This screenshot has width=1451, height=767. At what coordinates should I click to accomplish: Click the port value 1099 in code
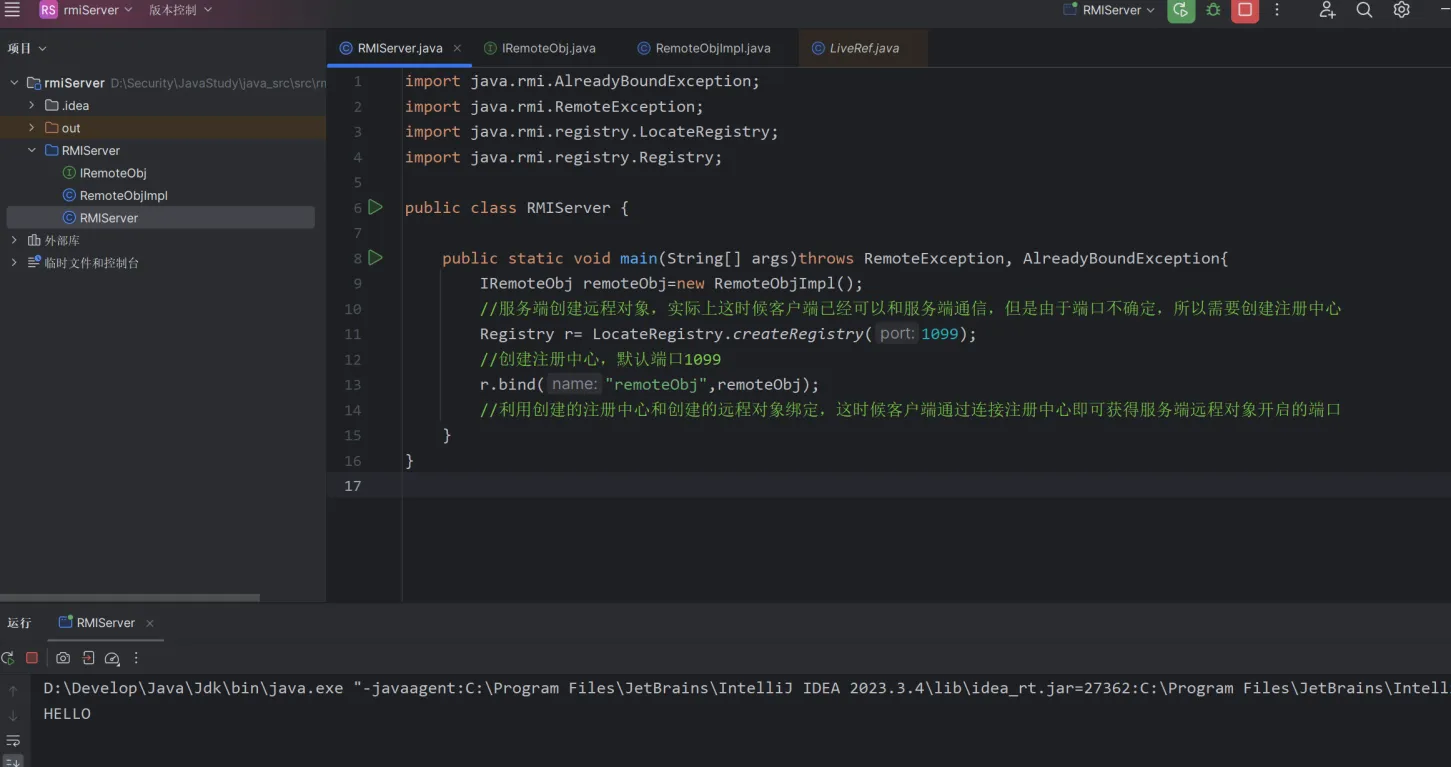coord(939,334)
